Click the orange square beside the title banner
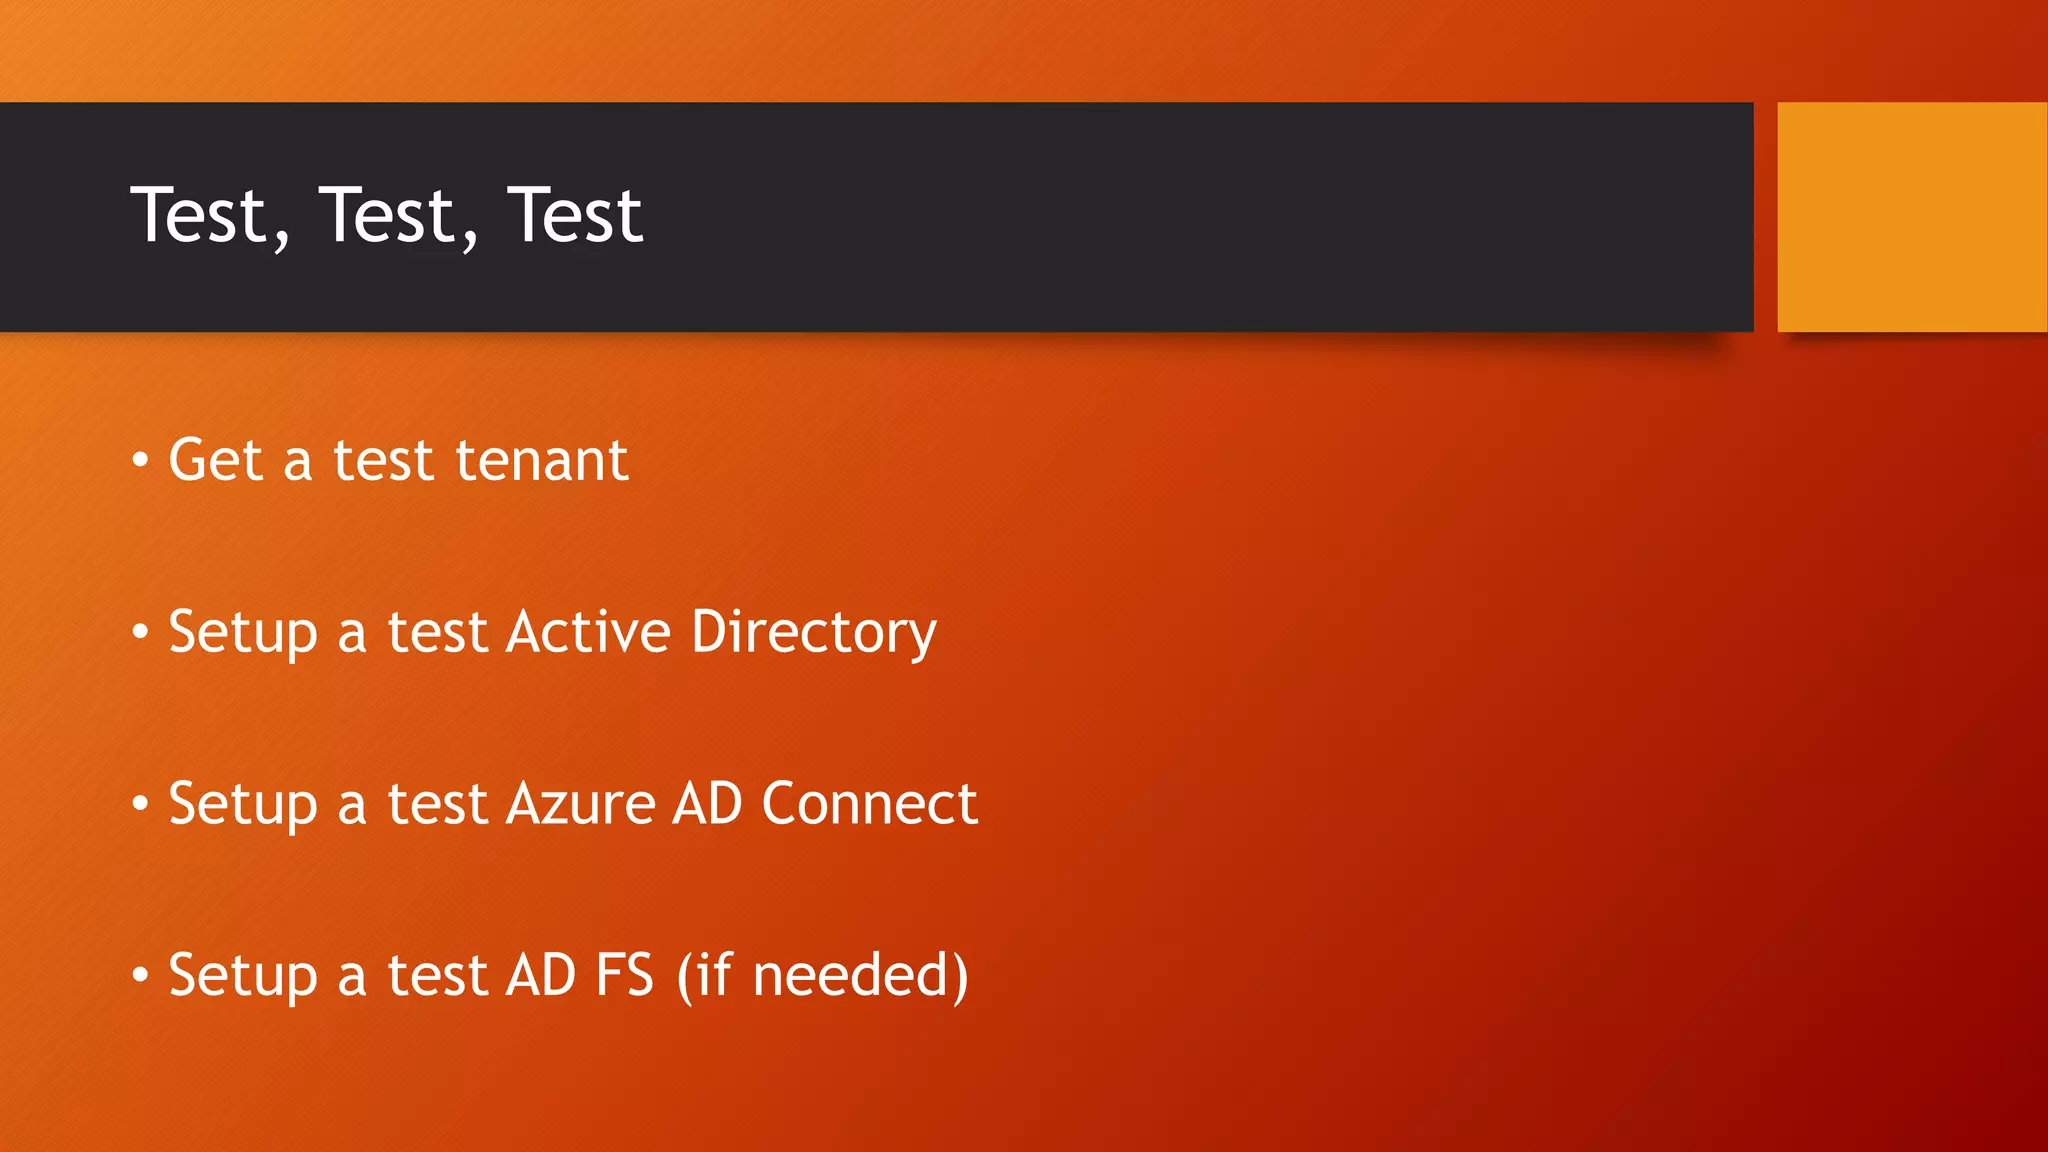 pos(1911,216)
